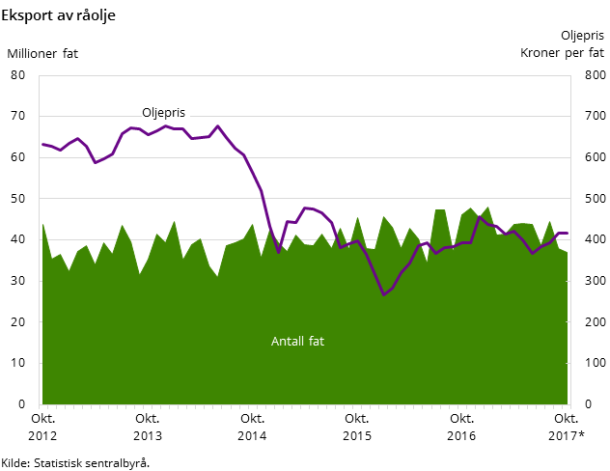The image size is (610, 471).
Task: Click the lowest dip of the purple line
Action: coord(383,295)
